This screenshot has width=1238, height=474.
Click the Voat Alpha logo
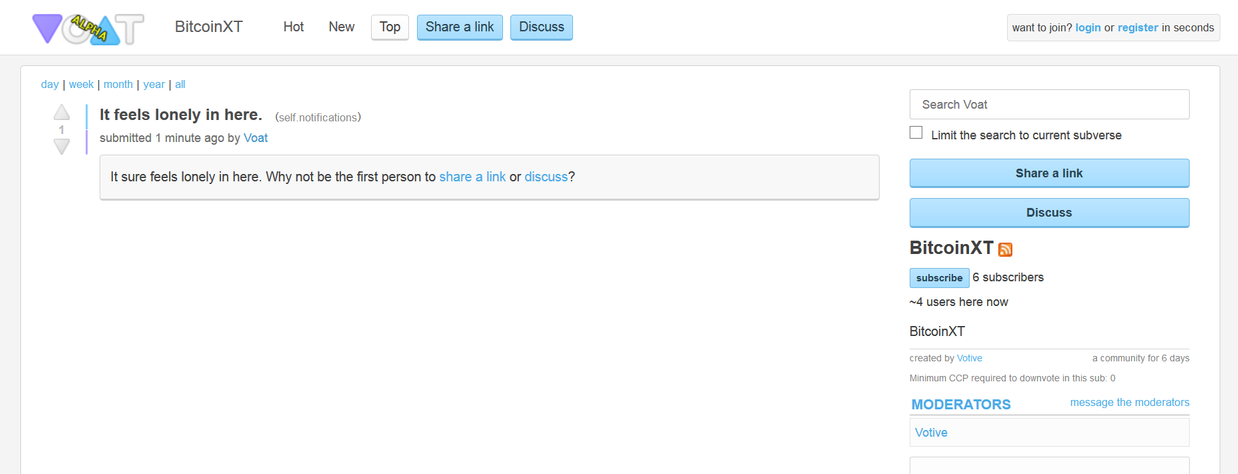pos(88,28)
